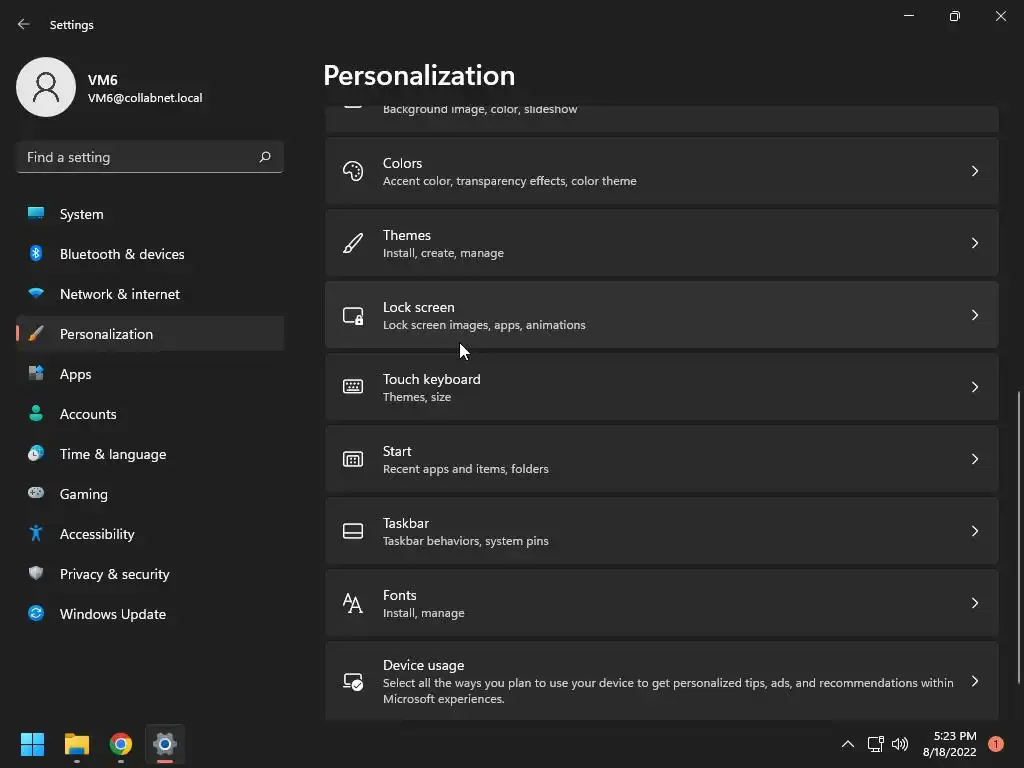Expand the Colors settings chevron
1024x768 pixels.
(975, 171)
